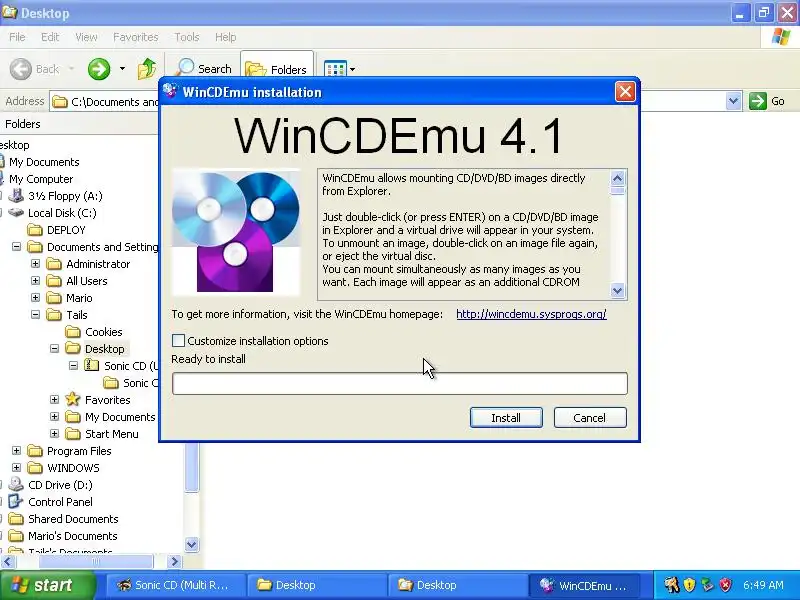This screenshot has width=800, height=600.
Task: Click red shield alert tray icon
Action: pos(725,585)
